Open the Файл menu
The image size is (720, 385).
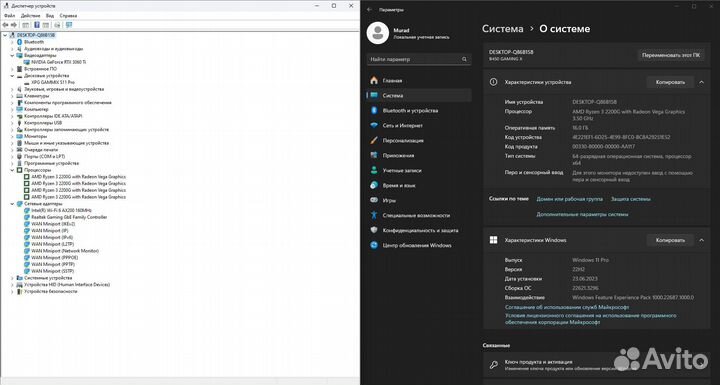pyautogui.click(x=9, y=16)
